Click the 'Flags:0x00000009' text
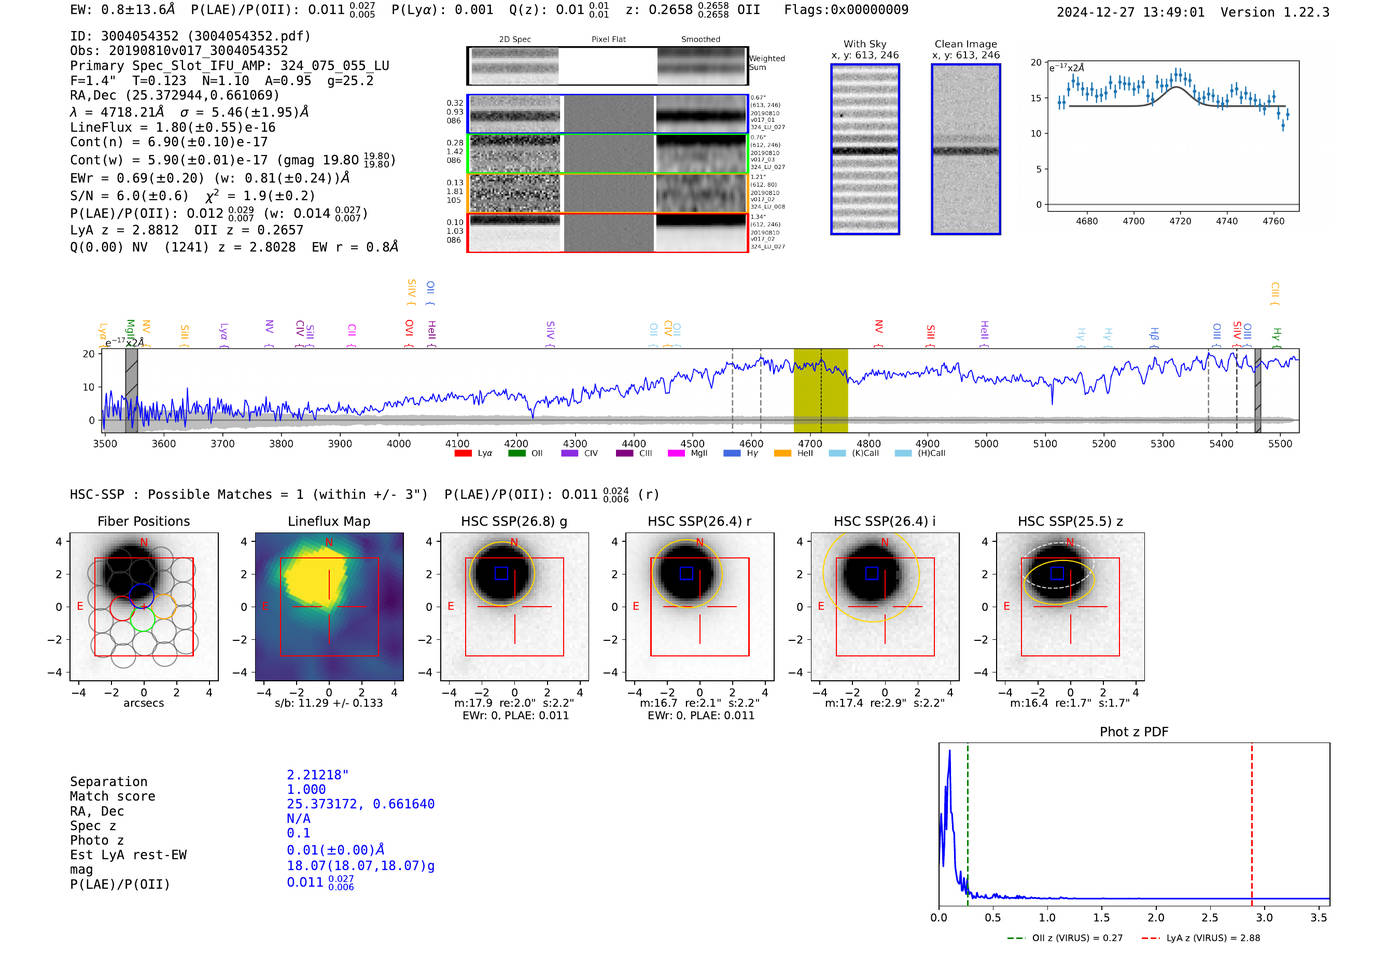 [846, 10]
